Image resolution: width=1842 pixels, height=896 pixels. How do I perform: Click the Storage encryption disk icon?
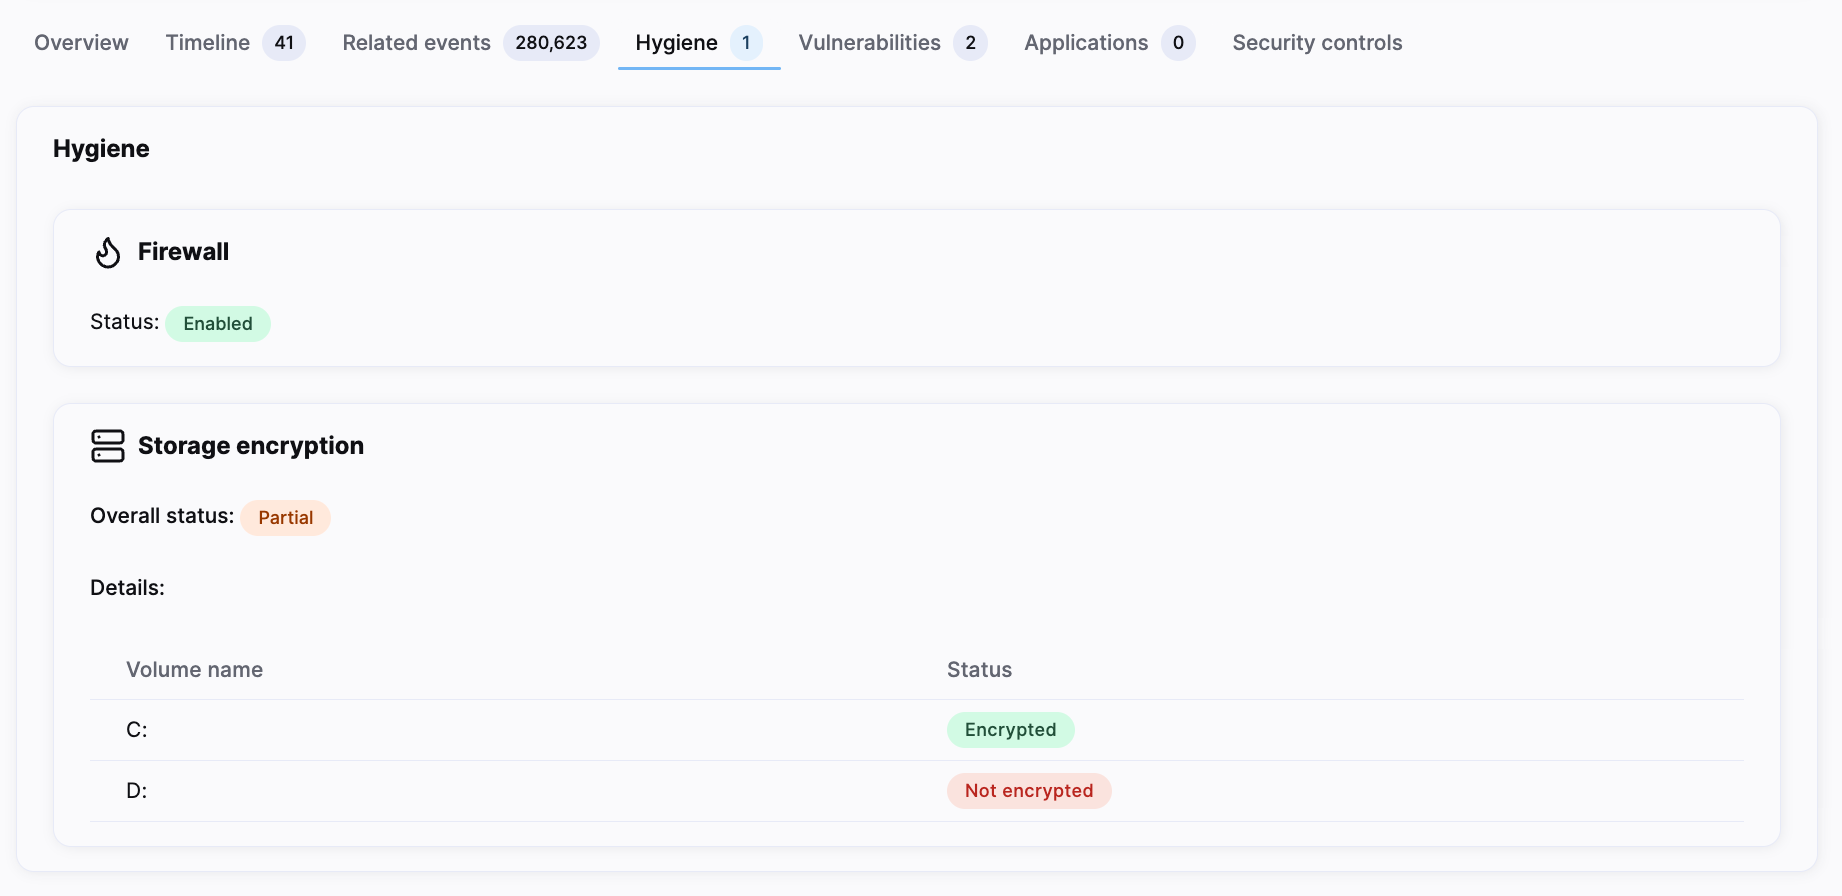click(x=108, y=446)
